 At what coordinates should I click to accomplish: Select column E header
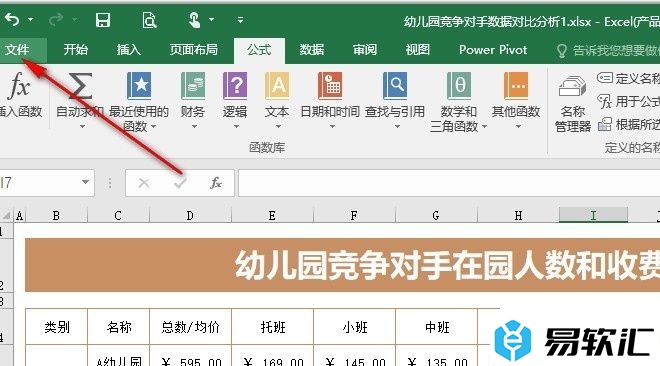272,216
